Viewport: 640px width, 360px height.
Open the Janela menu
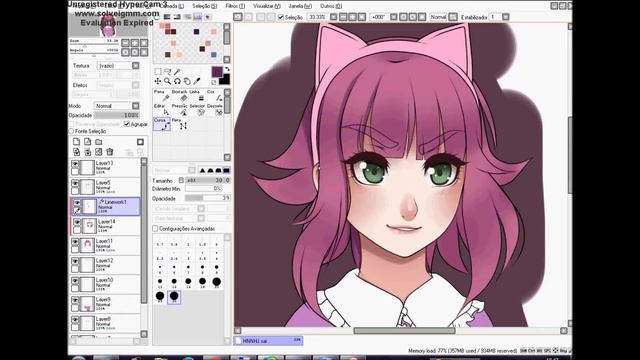pos(300,6)
